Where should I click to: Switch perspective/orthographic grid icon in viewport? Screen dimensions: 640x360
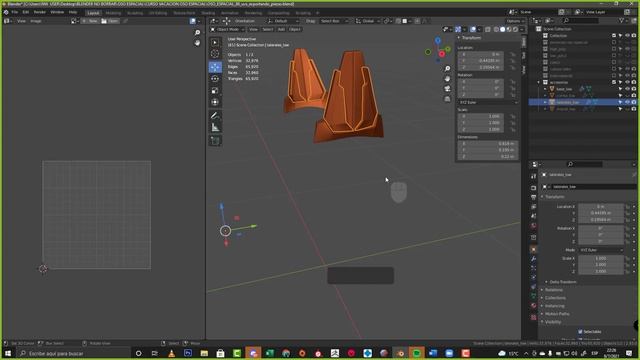(447, 99)
